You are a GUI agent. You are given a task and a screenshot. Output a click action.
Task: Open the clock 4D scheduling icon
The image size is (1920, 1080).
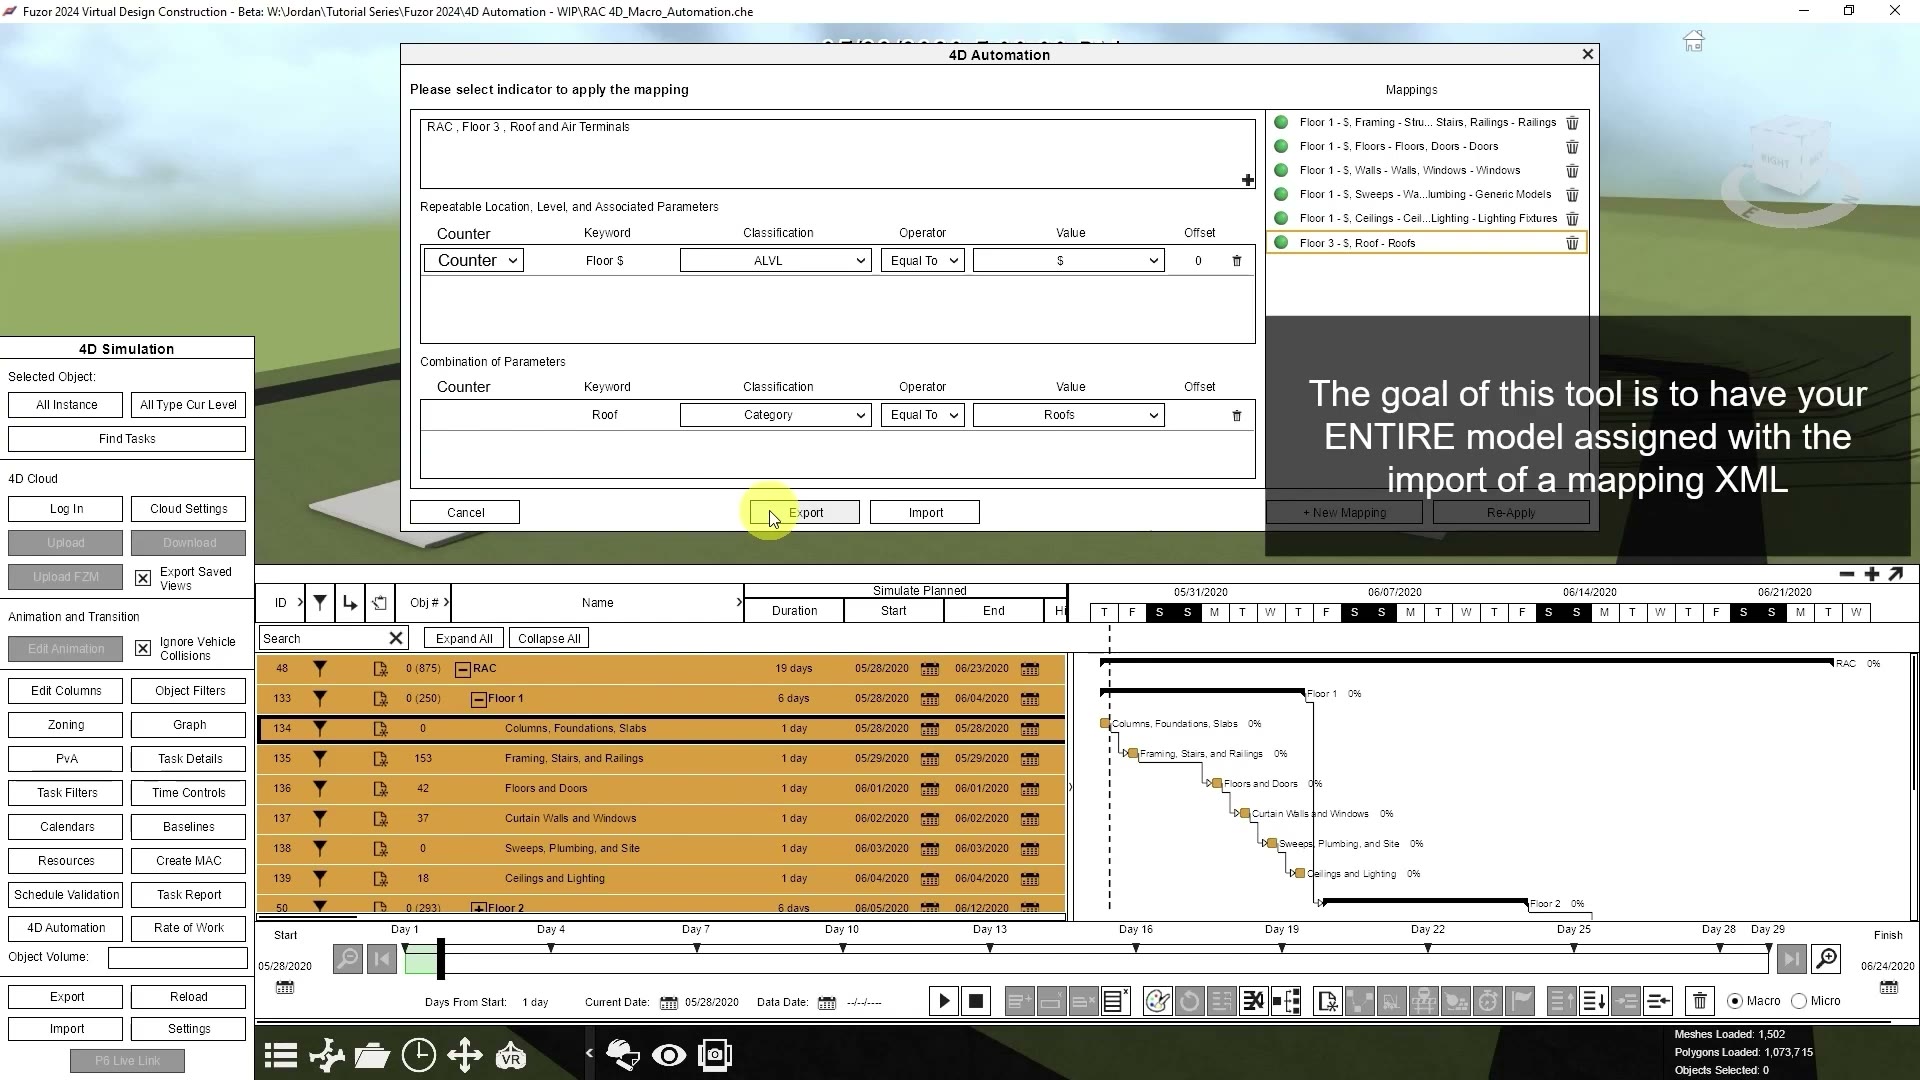418,1055
